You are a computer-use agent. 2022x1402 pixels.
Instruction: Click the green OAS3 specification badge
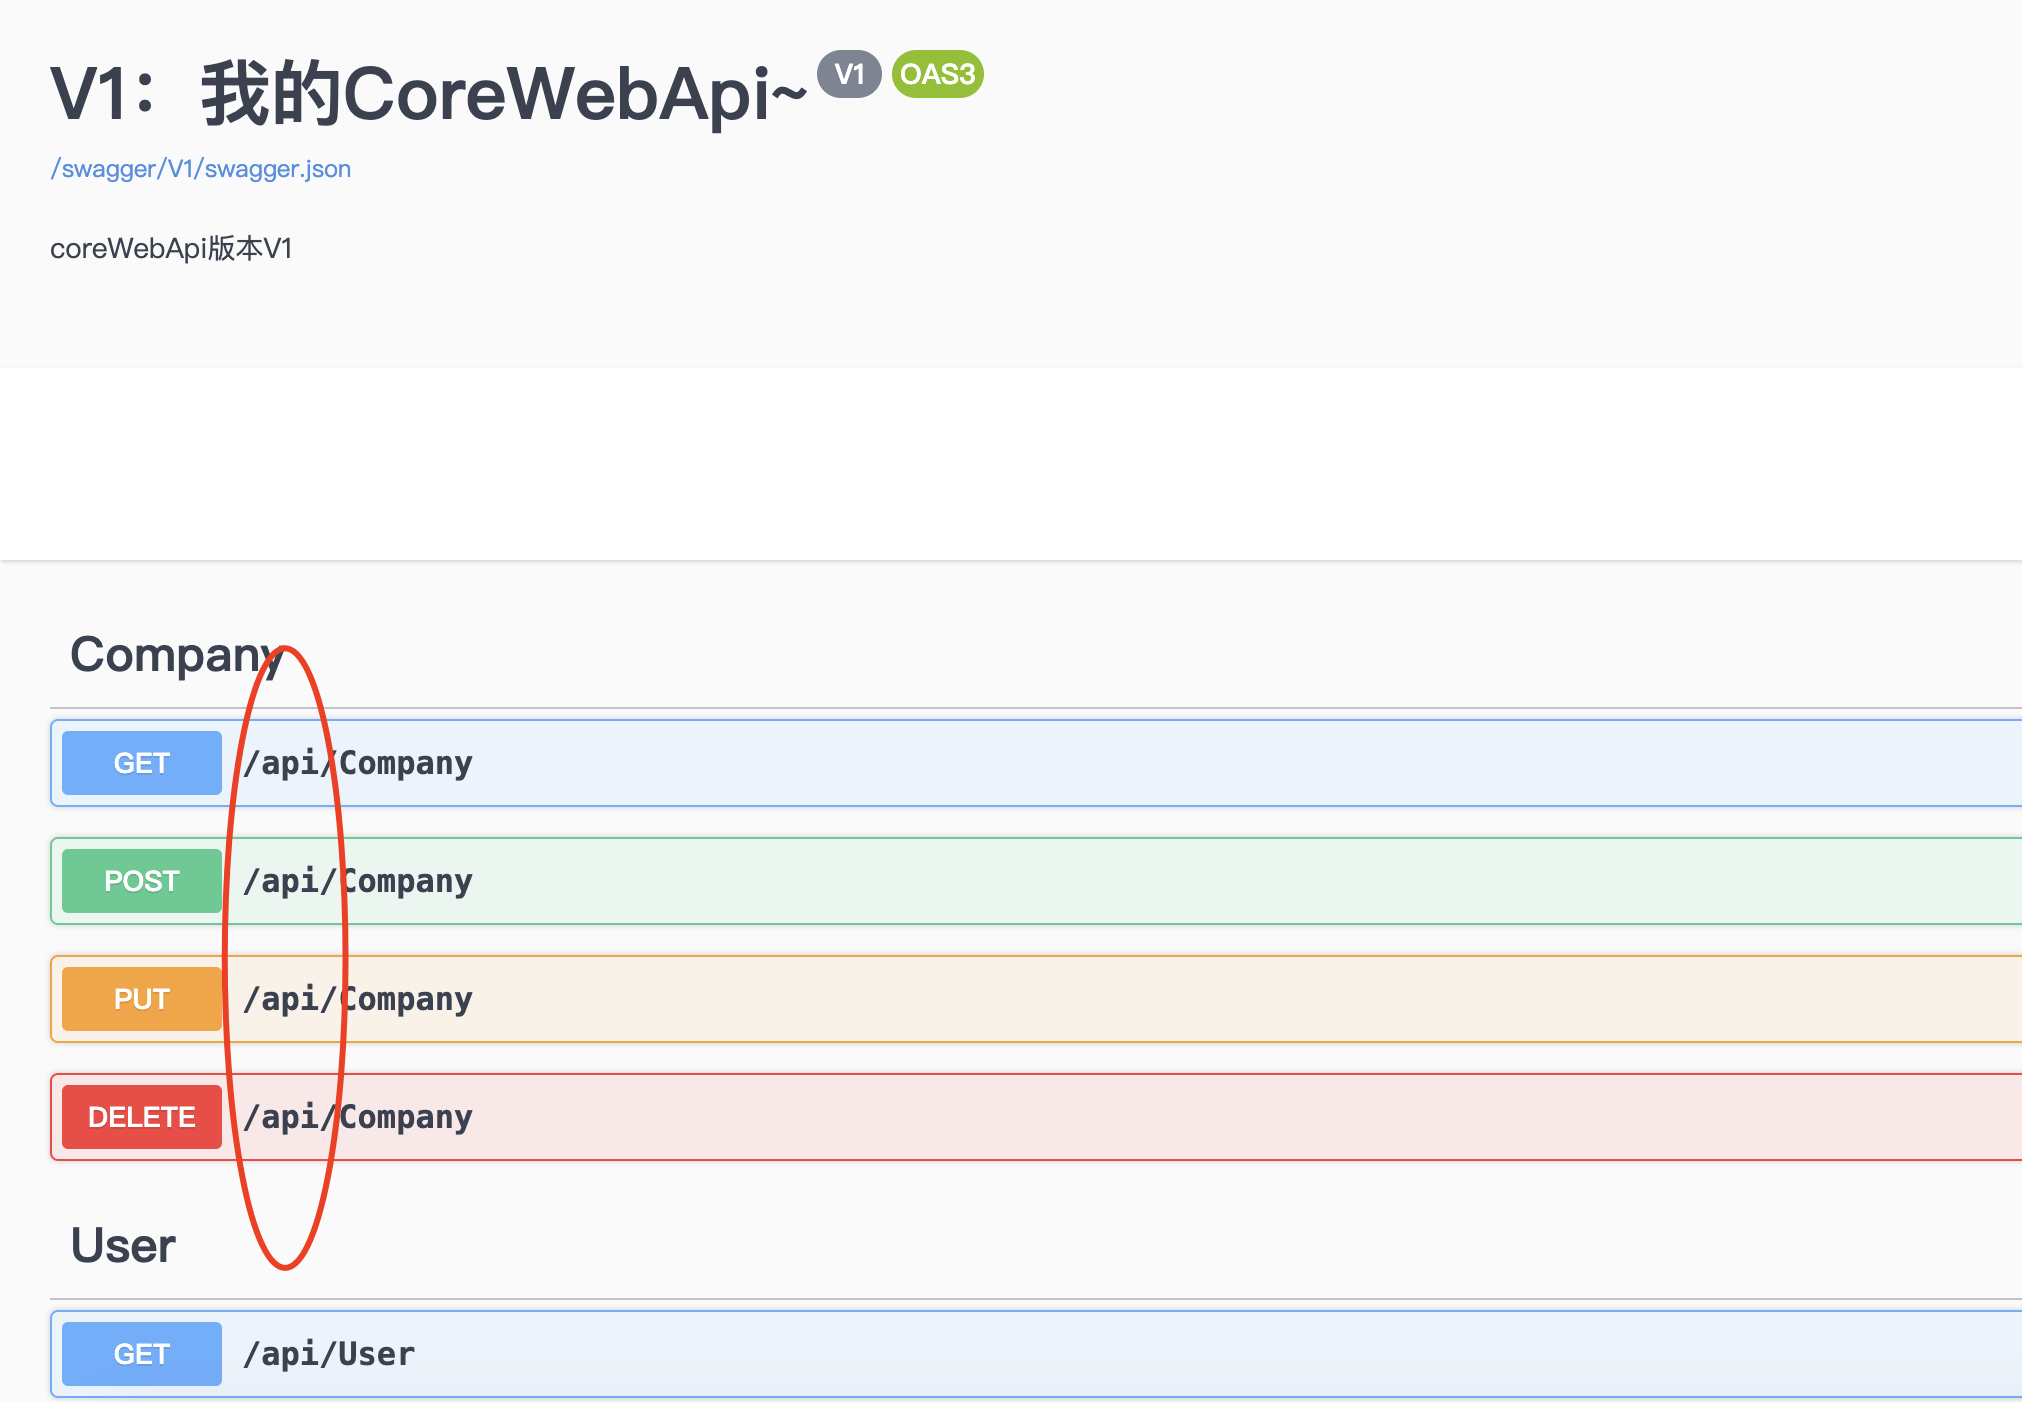coord(937,74)
